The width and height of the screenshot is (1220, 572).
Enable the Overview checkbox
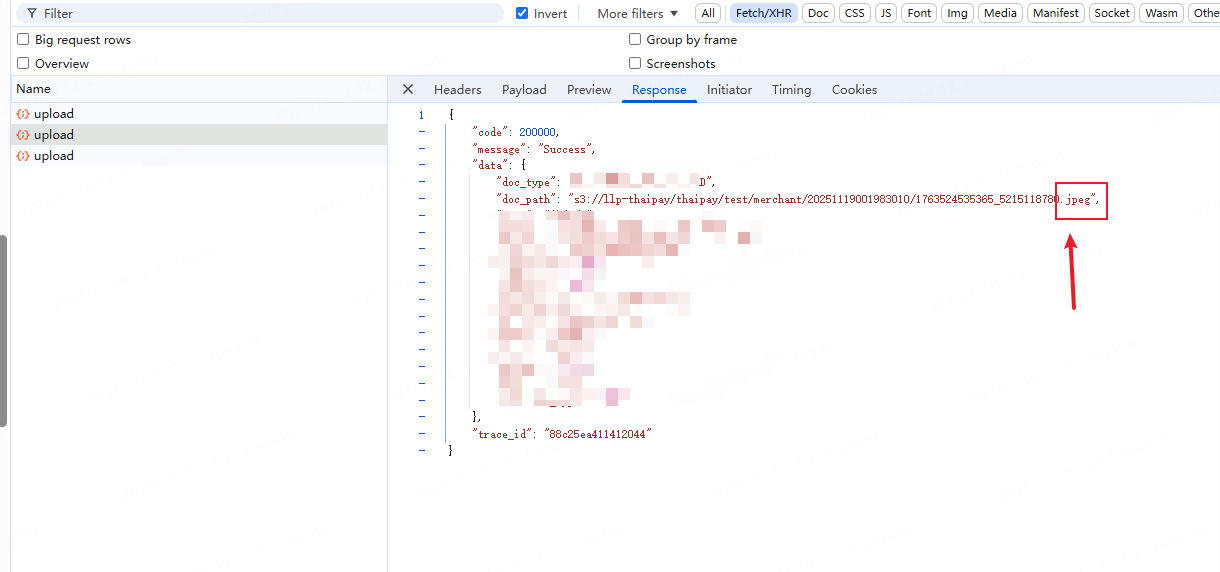click(x=23, y=64)
